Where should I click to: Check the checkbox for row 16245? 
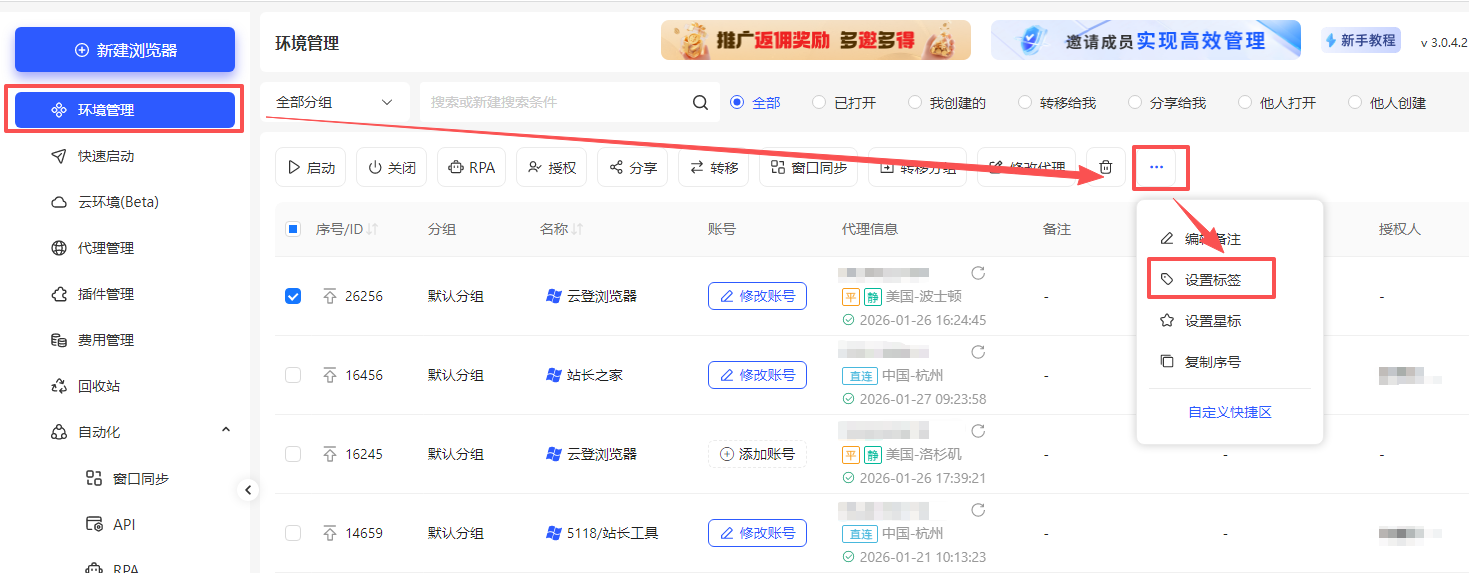(x=293, y=454)
